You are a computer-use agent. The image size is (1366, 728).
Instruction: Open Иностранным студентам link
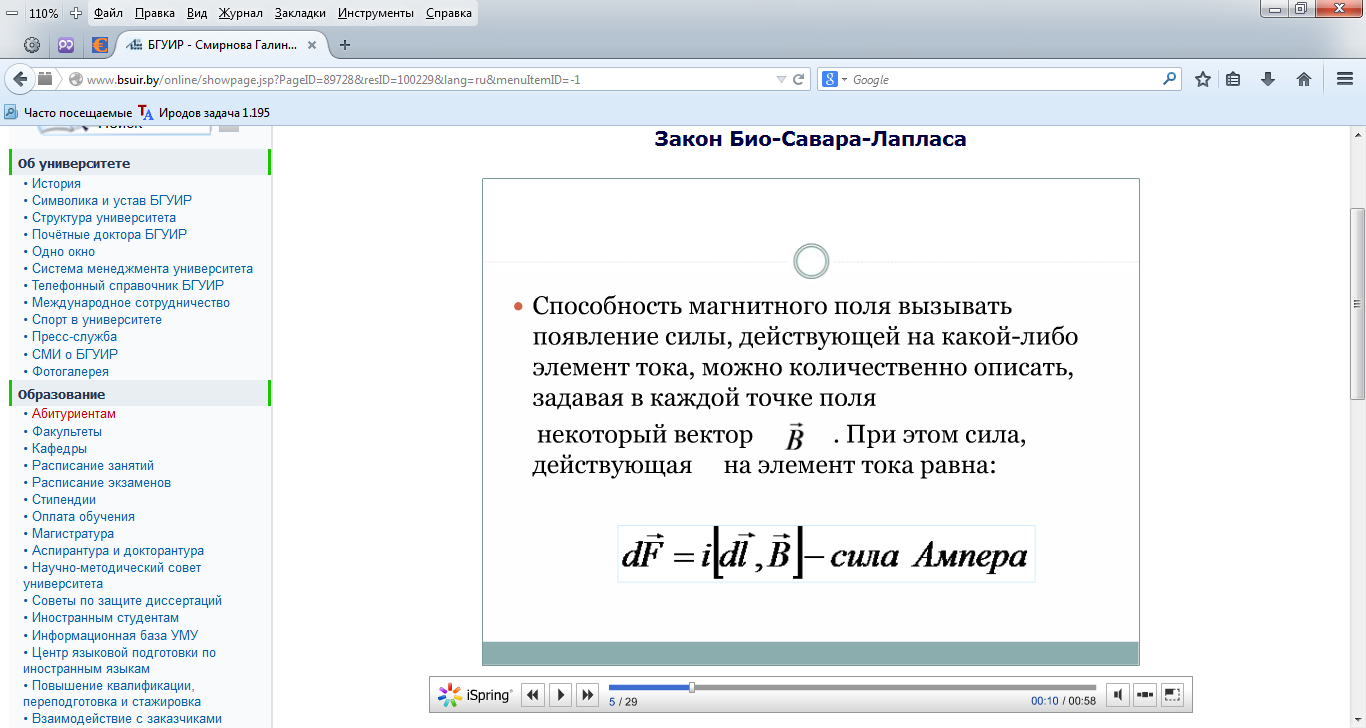click(x=105, y=618)
